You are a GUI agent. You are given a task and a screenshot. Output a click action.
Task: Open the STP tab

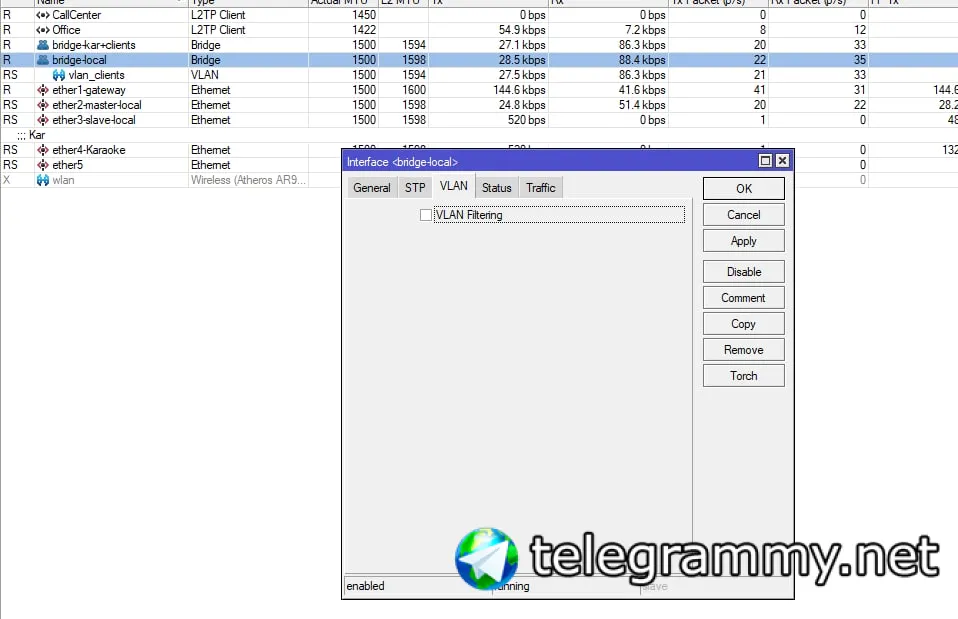[415, 188]
